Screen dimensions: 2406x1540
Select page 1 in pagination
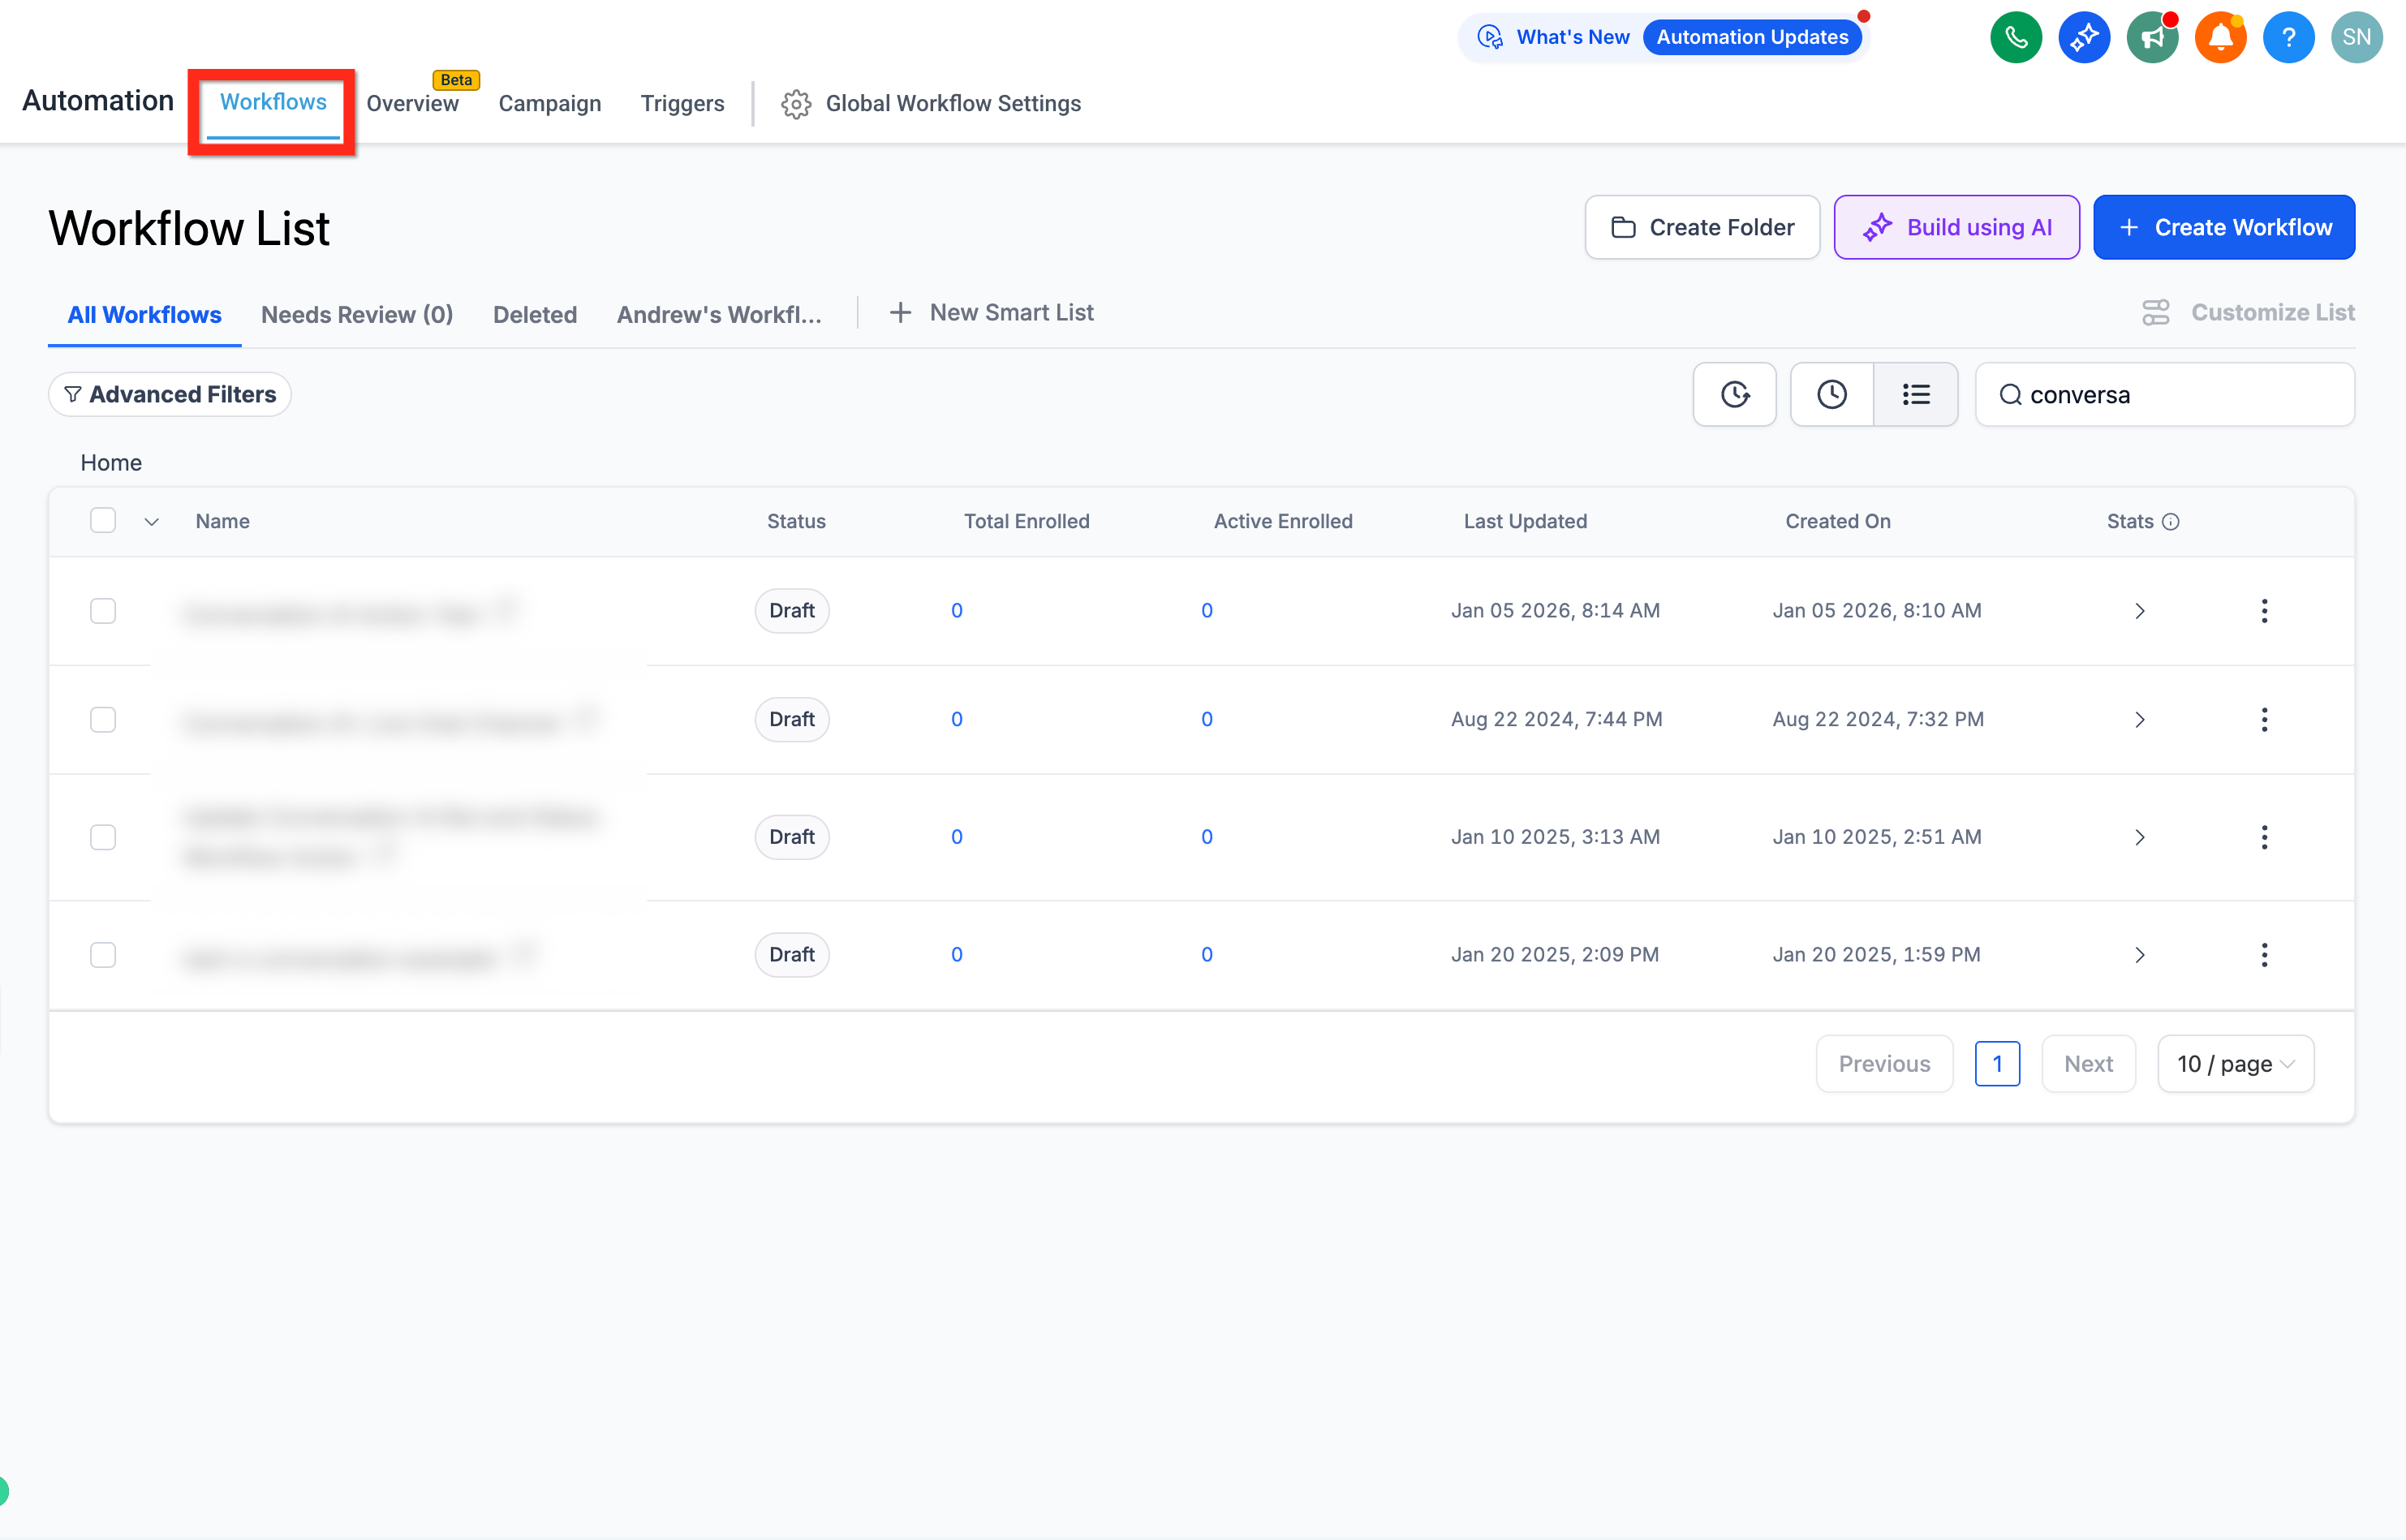pos(1997,1063)
